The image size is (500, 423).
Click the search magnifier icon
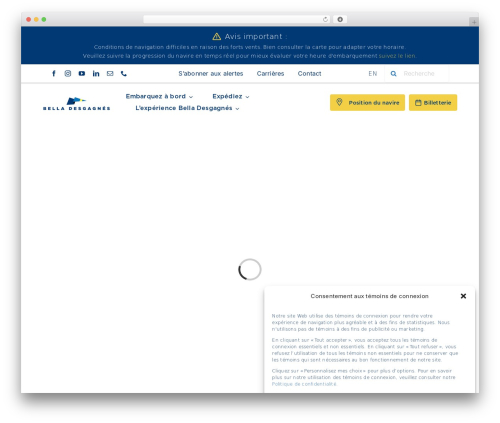[393, 74]
